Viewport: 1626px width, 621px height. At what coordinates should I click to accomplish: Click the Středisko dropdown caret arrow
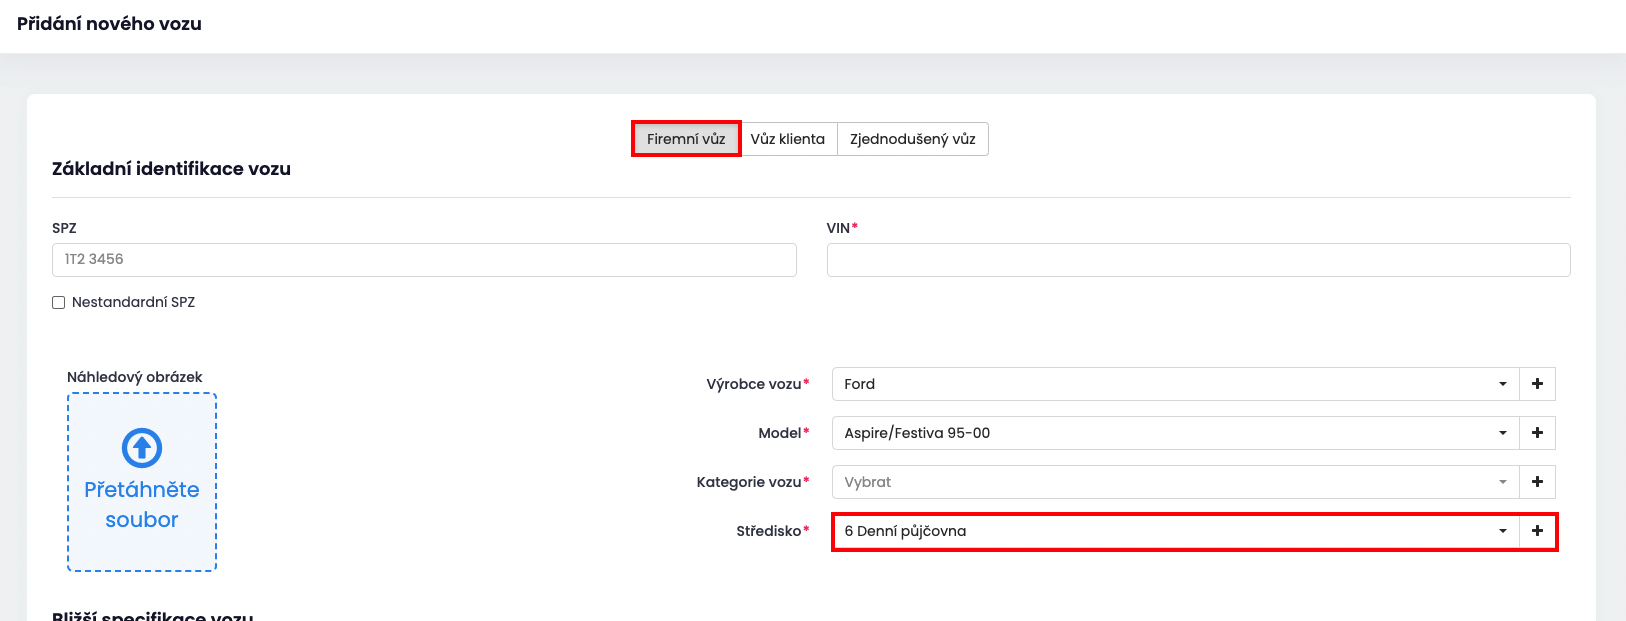click(x=1502, y=531)
